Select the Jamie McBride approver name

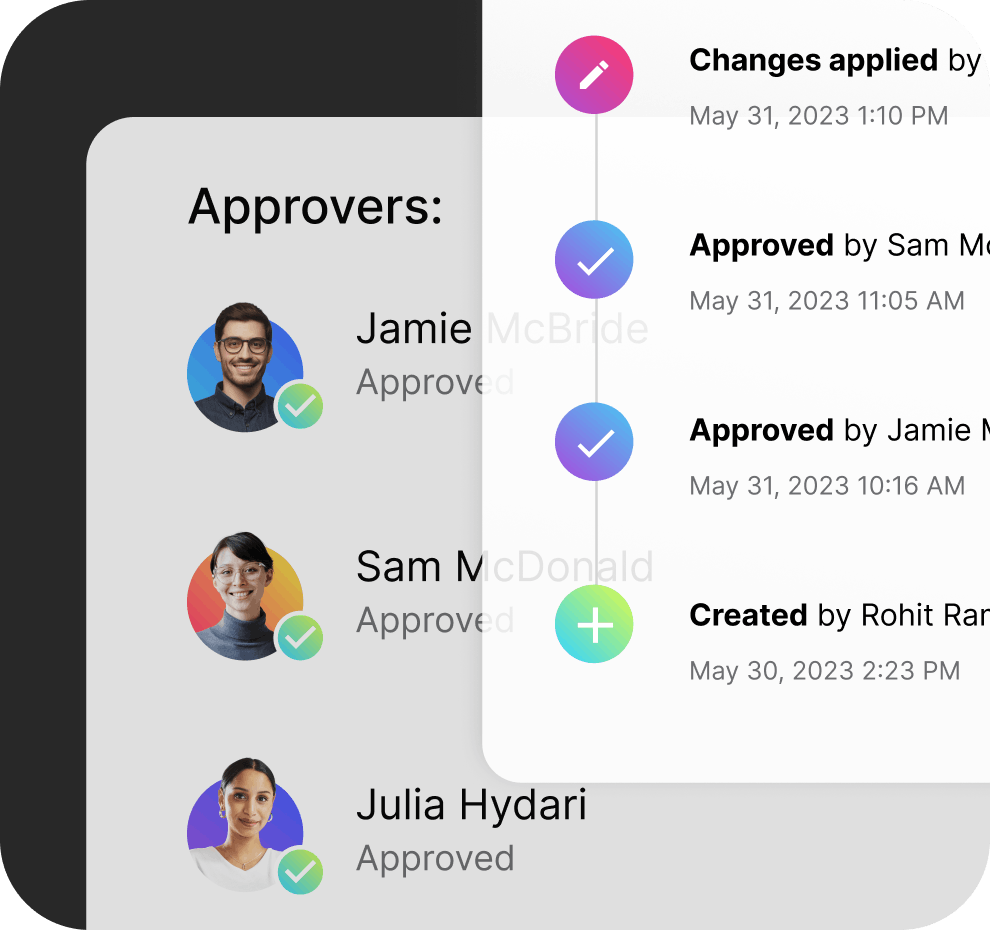(x=503, y=329)
